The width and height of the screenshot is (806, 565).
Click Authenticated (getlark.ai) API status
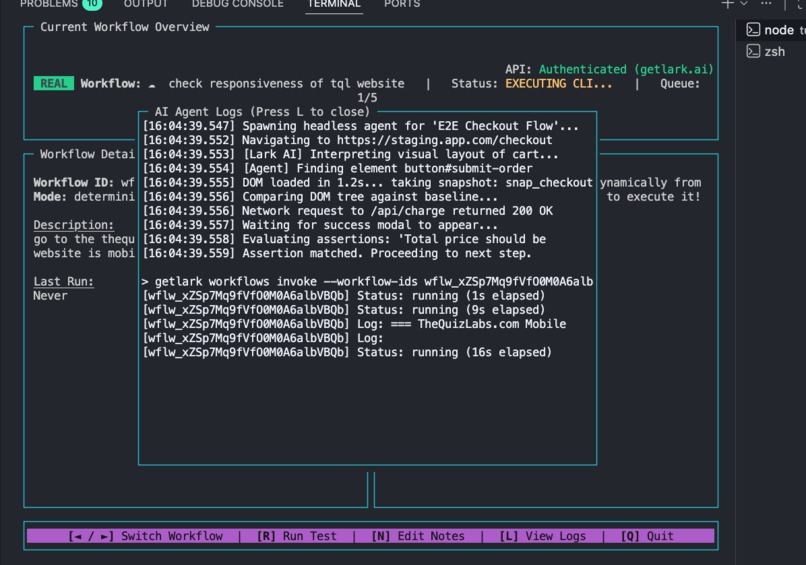(x=626, y=69)
